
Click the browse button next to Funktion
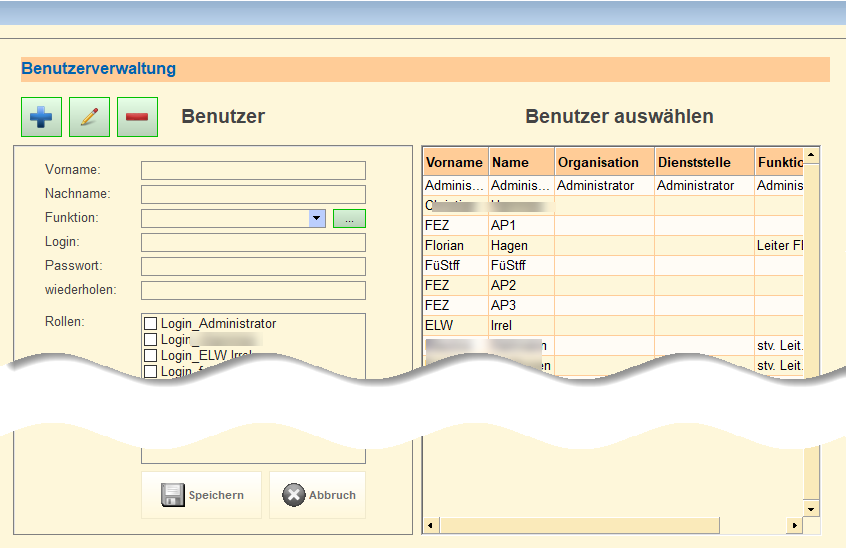pos(350,218)
